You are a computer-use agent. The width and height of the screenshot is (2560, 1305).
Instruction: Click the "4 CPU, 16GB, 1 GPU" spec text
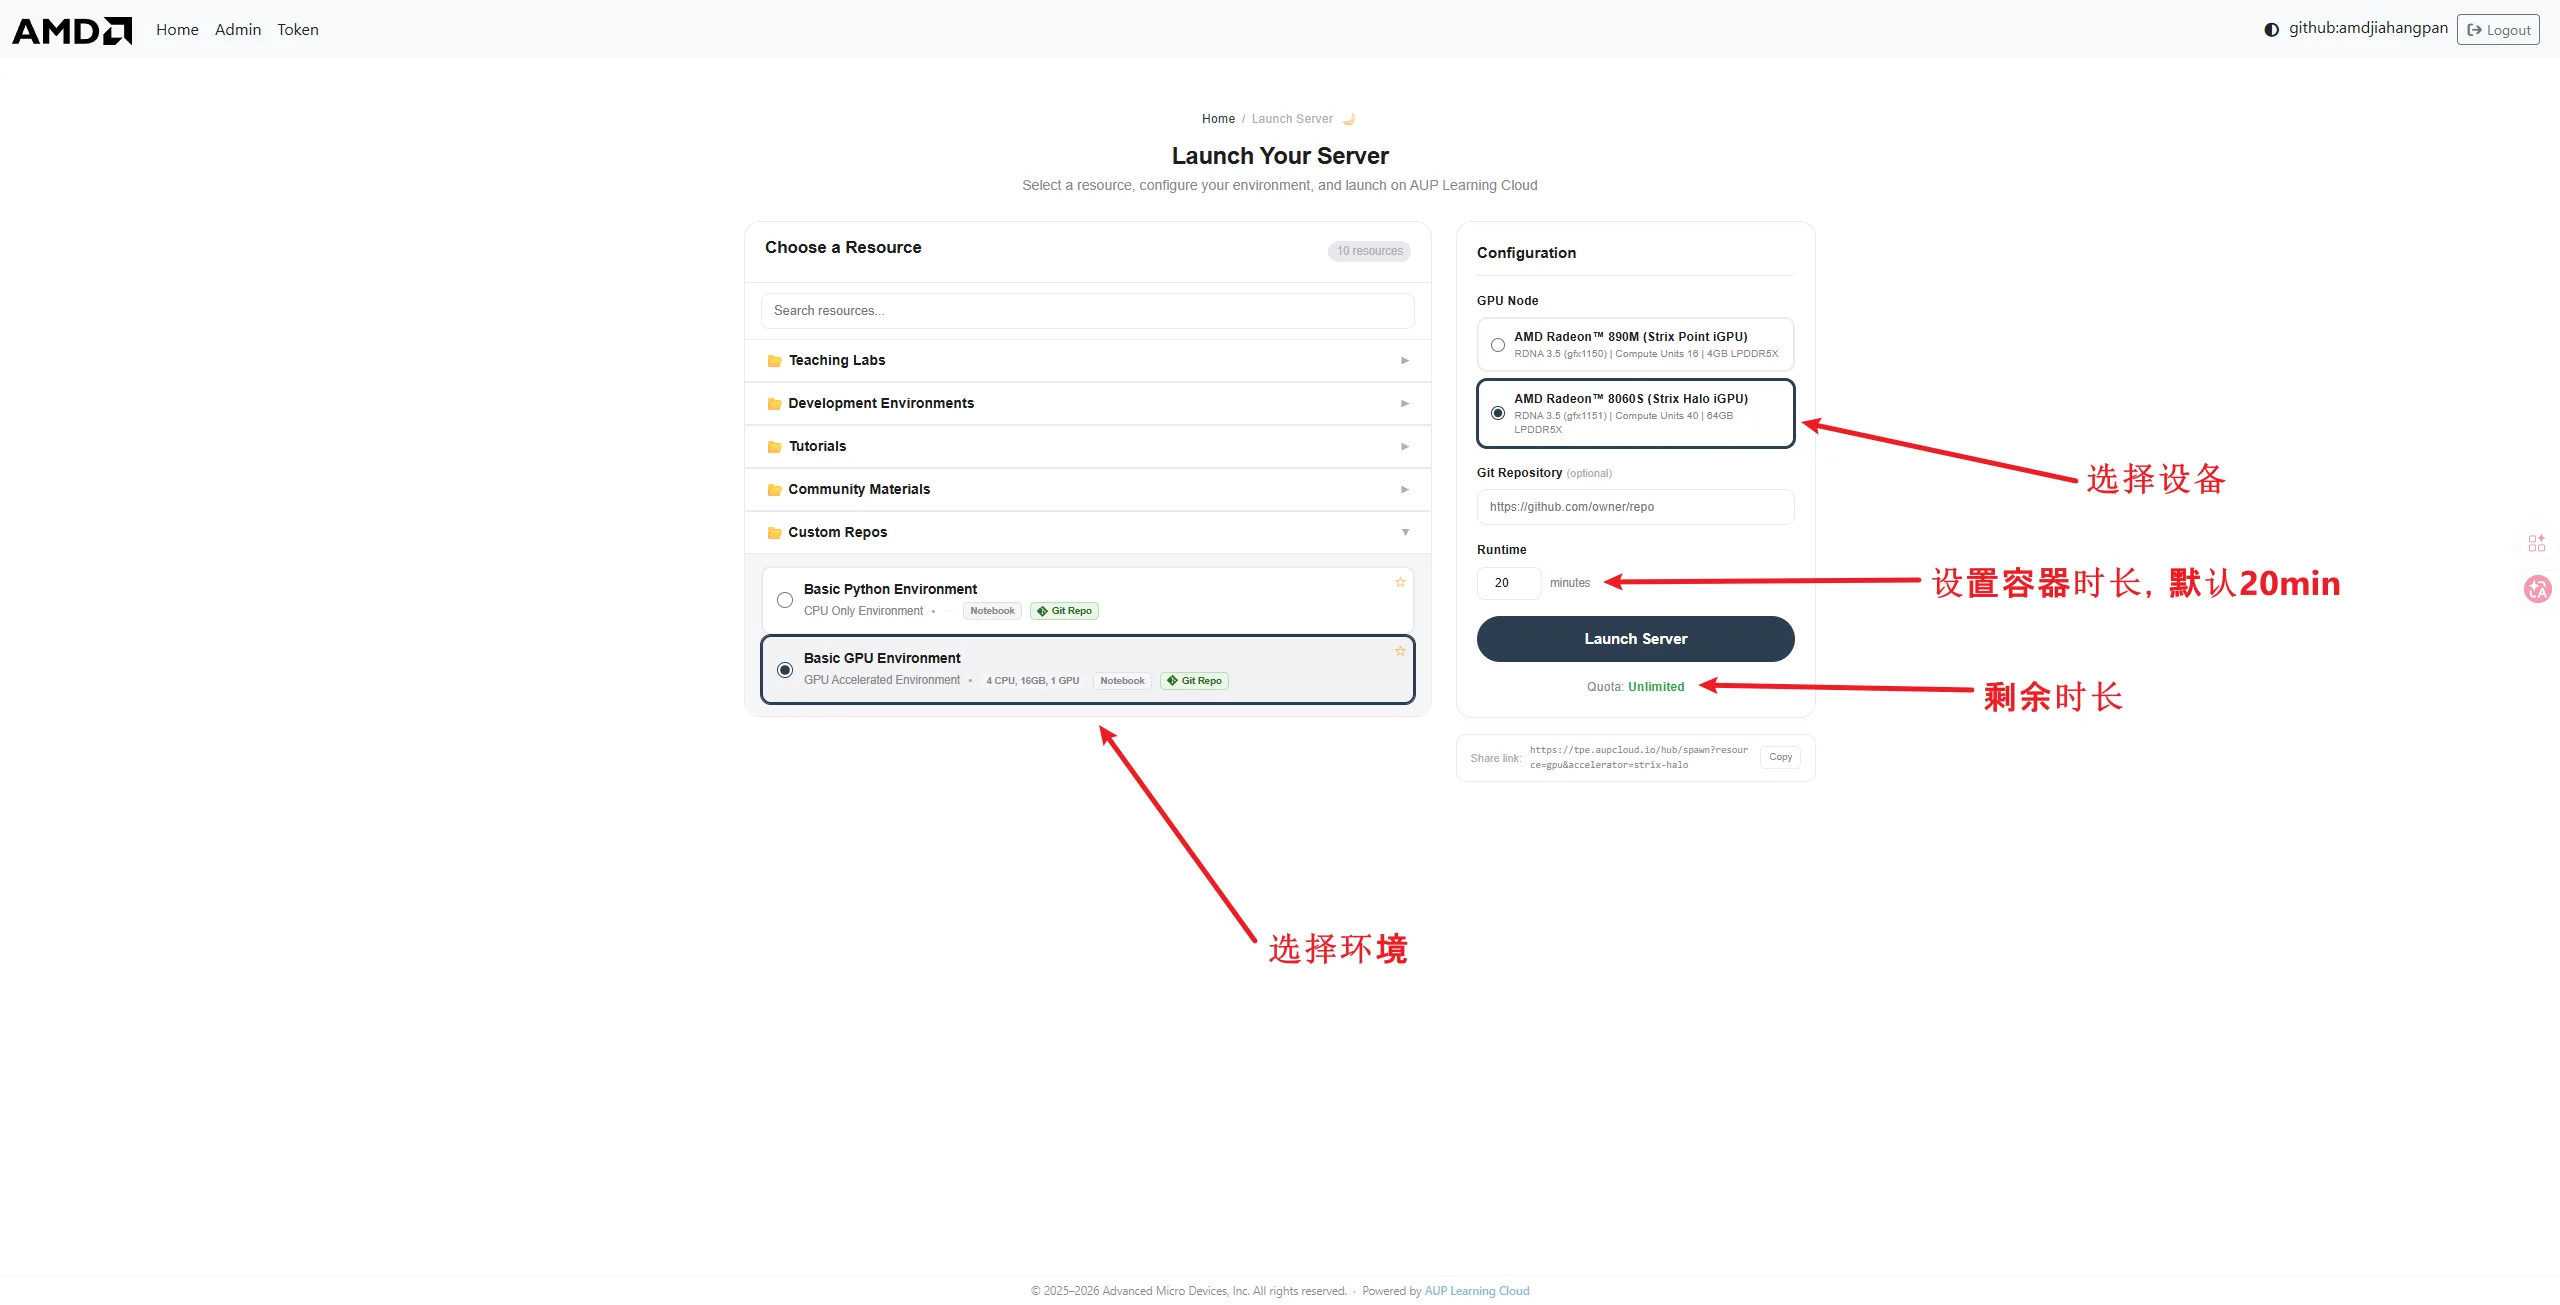point(1033,681)
